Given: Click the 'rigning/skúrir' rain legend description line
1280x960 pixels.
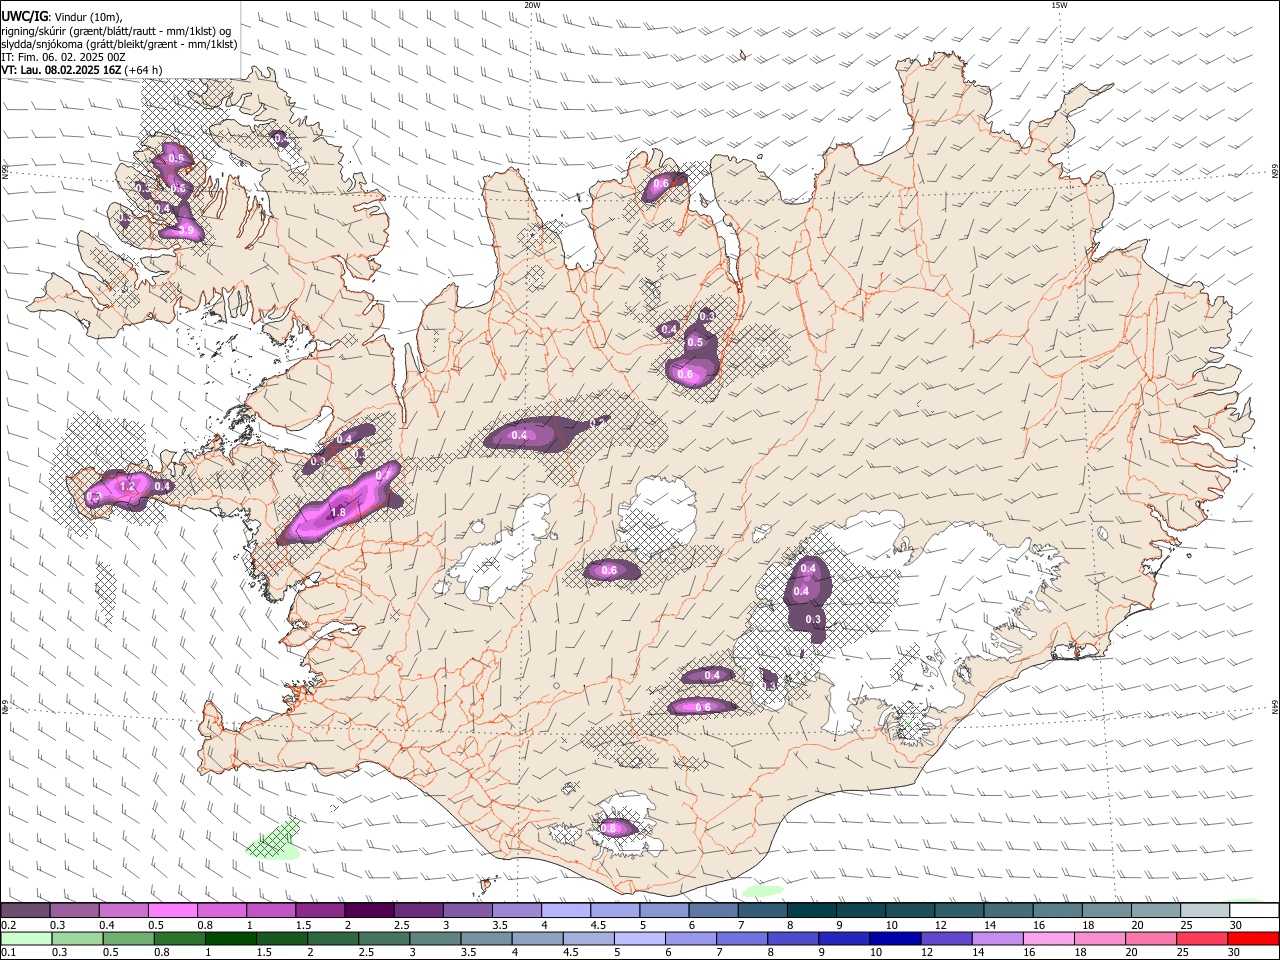Looking at the screenshot, I should 117,30.
